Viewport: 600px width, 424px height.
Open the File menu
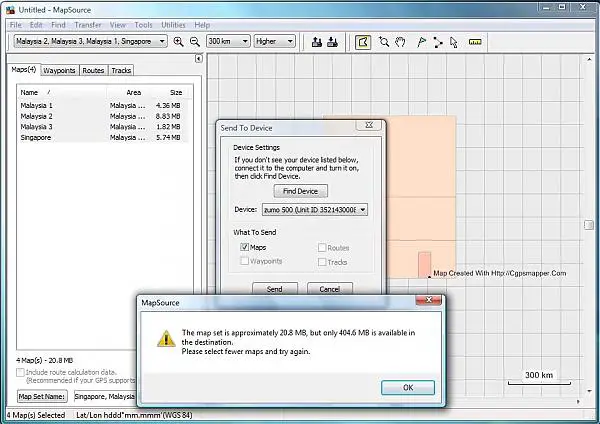(15, 25)
